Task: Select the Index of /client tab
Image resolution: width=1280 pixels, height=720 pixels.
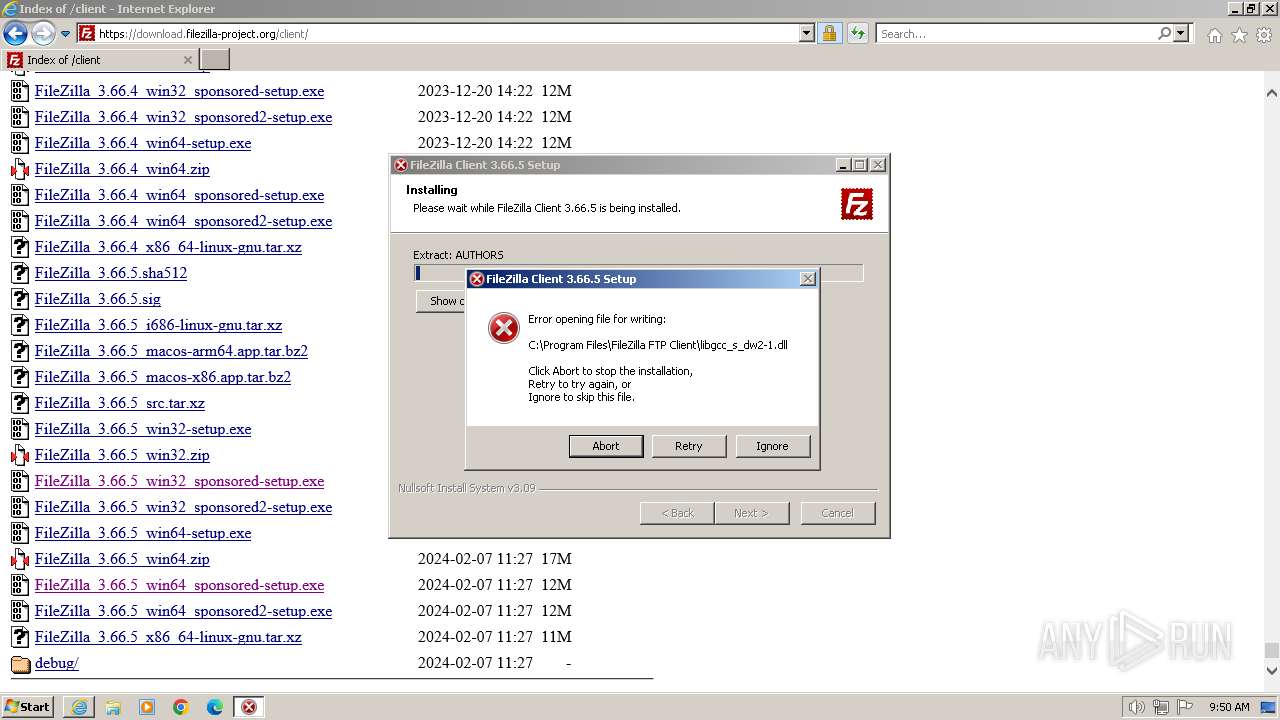Action: (100, 60)
